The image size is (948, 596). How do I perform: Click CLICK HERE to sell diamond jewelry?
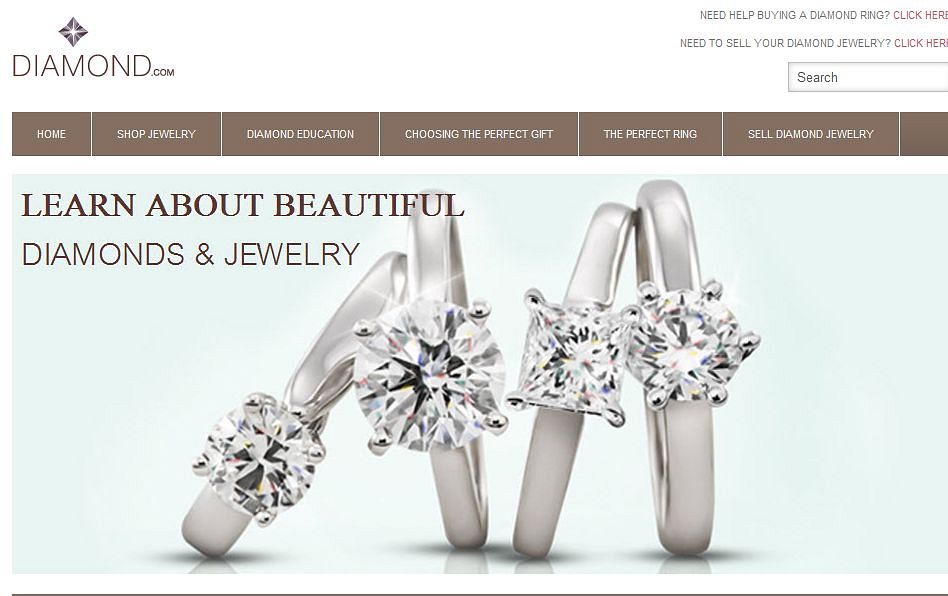(x=921, y=43)
